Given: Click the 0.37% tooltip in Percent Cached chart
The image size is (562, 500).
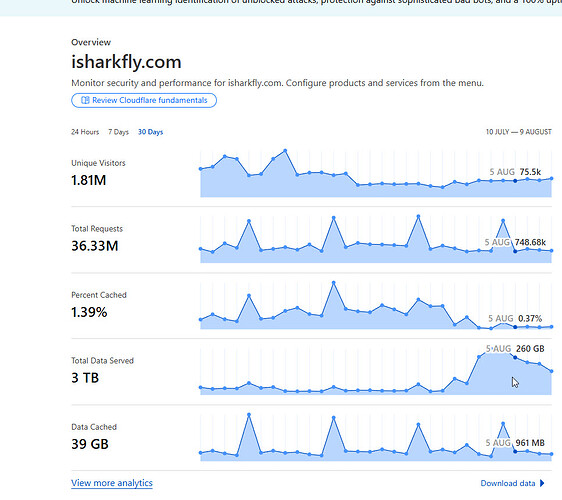Looking at the screenshot, I should 515,318.
